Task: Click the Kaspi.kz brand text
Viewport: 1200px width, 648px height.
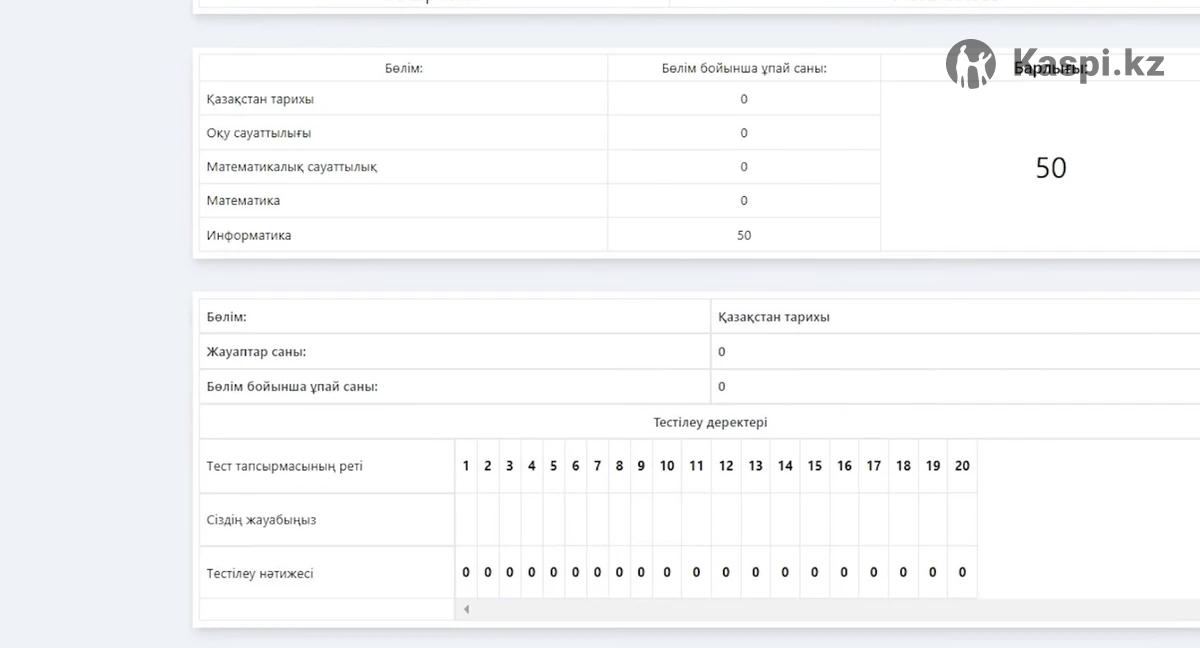Action: tap(1088, 63)
